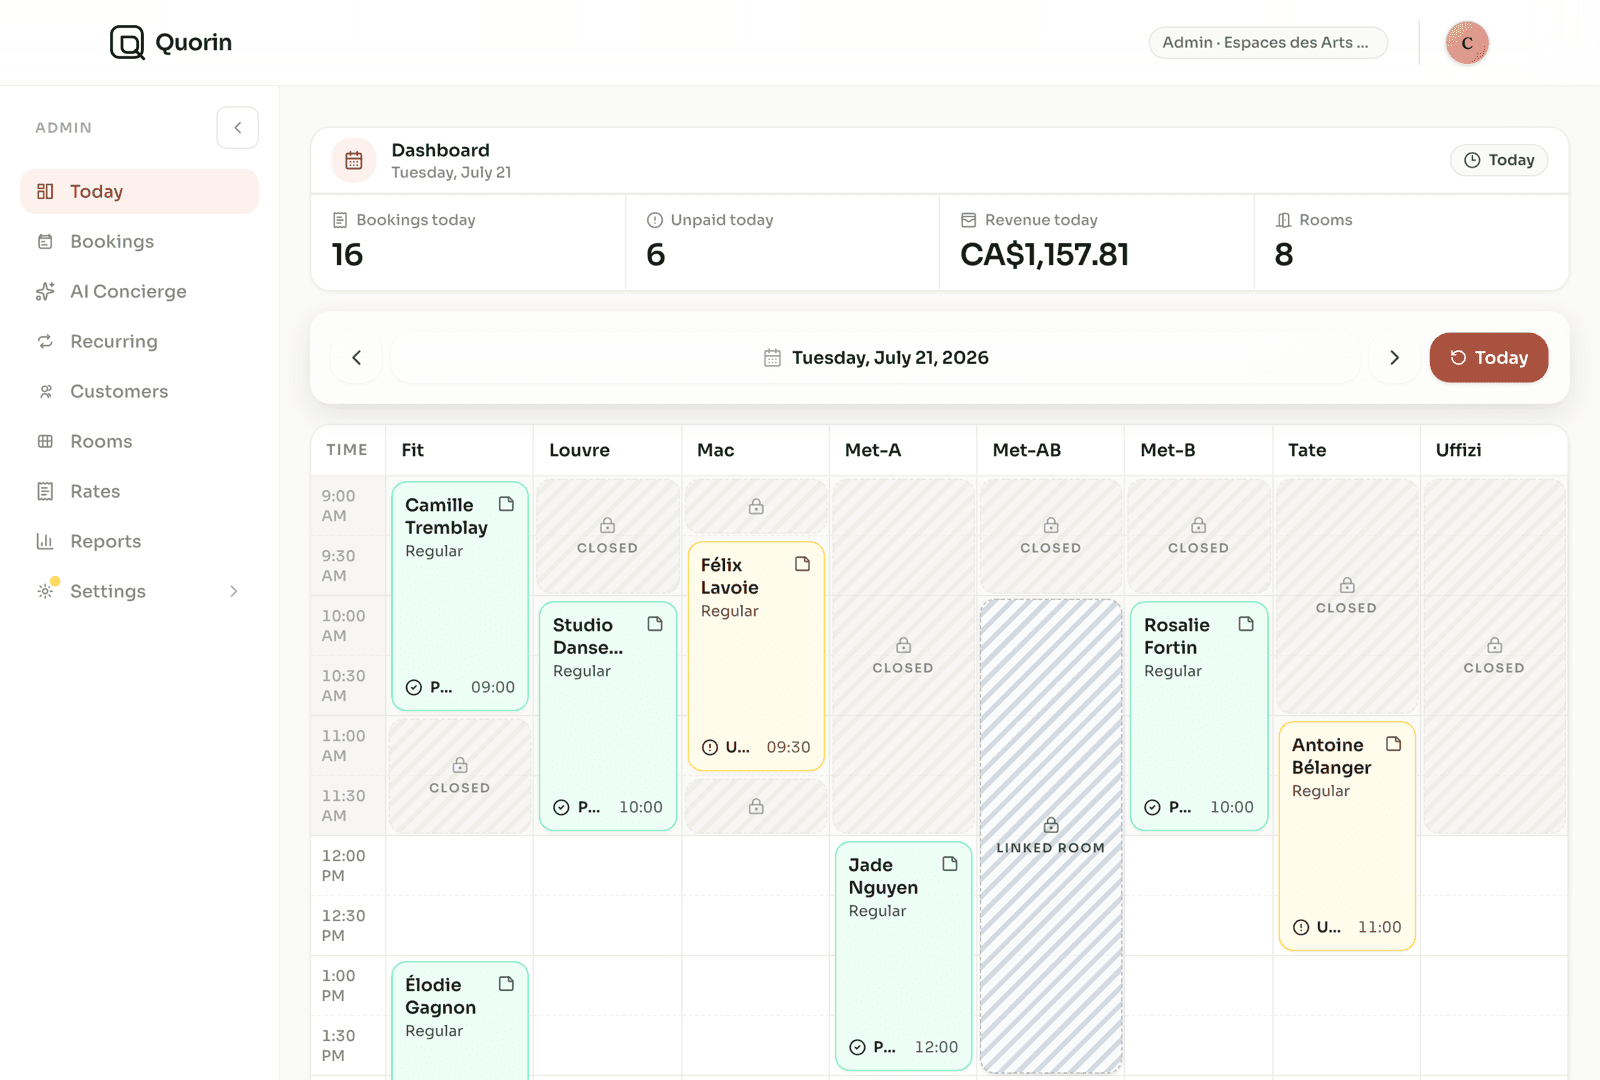Collapse the admin sidebar
The image size is (1600, 1080).
point(238,128)
